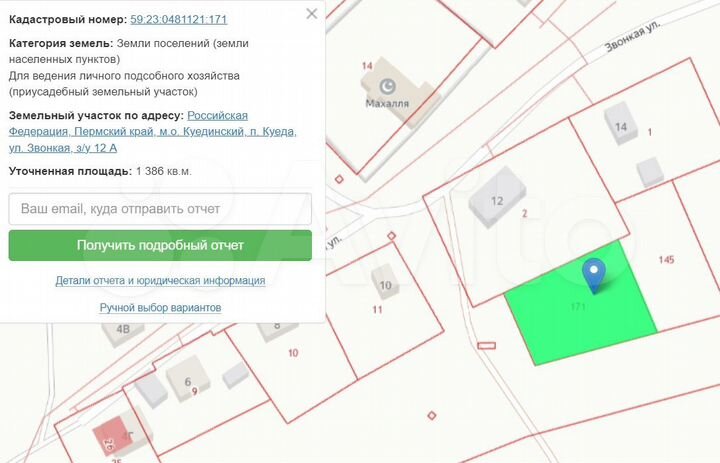Click the 'Звонкая ул.' street label

(632, 36)
